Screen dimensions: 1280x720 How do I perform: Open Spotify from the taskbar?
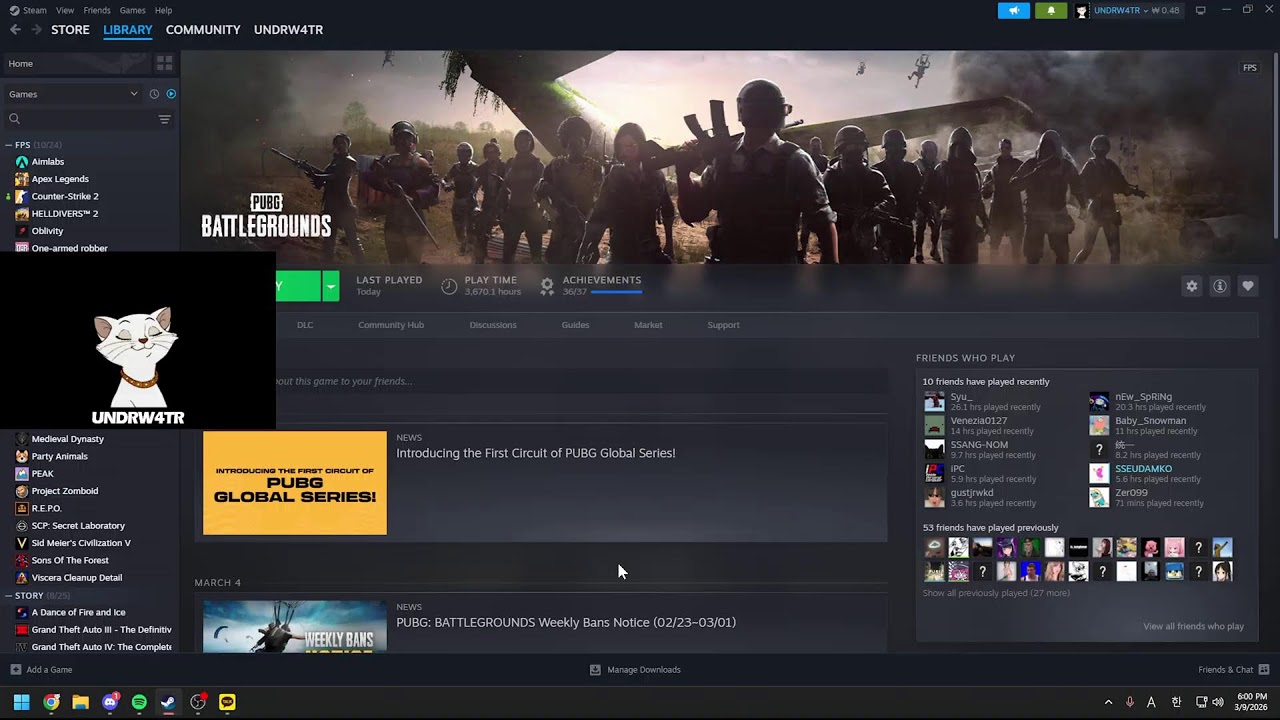139,702
